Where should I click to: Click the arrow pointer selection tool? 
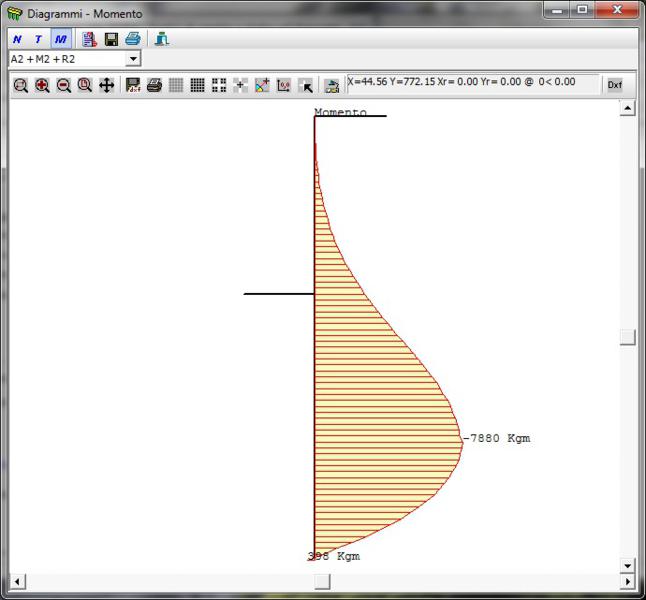(x=307, y=86)
